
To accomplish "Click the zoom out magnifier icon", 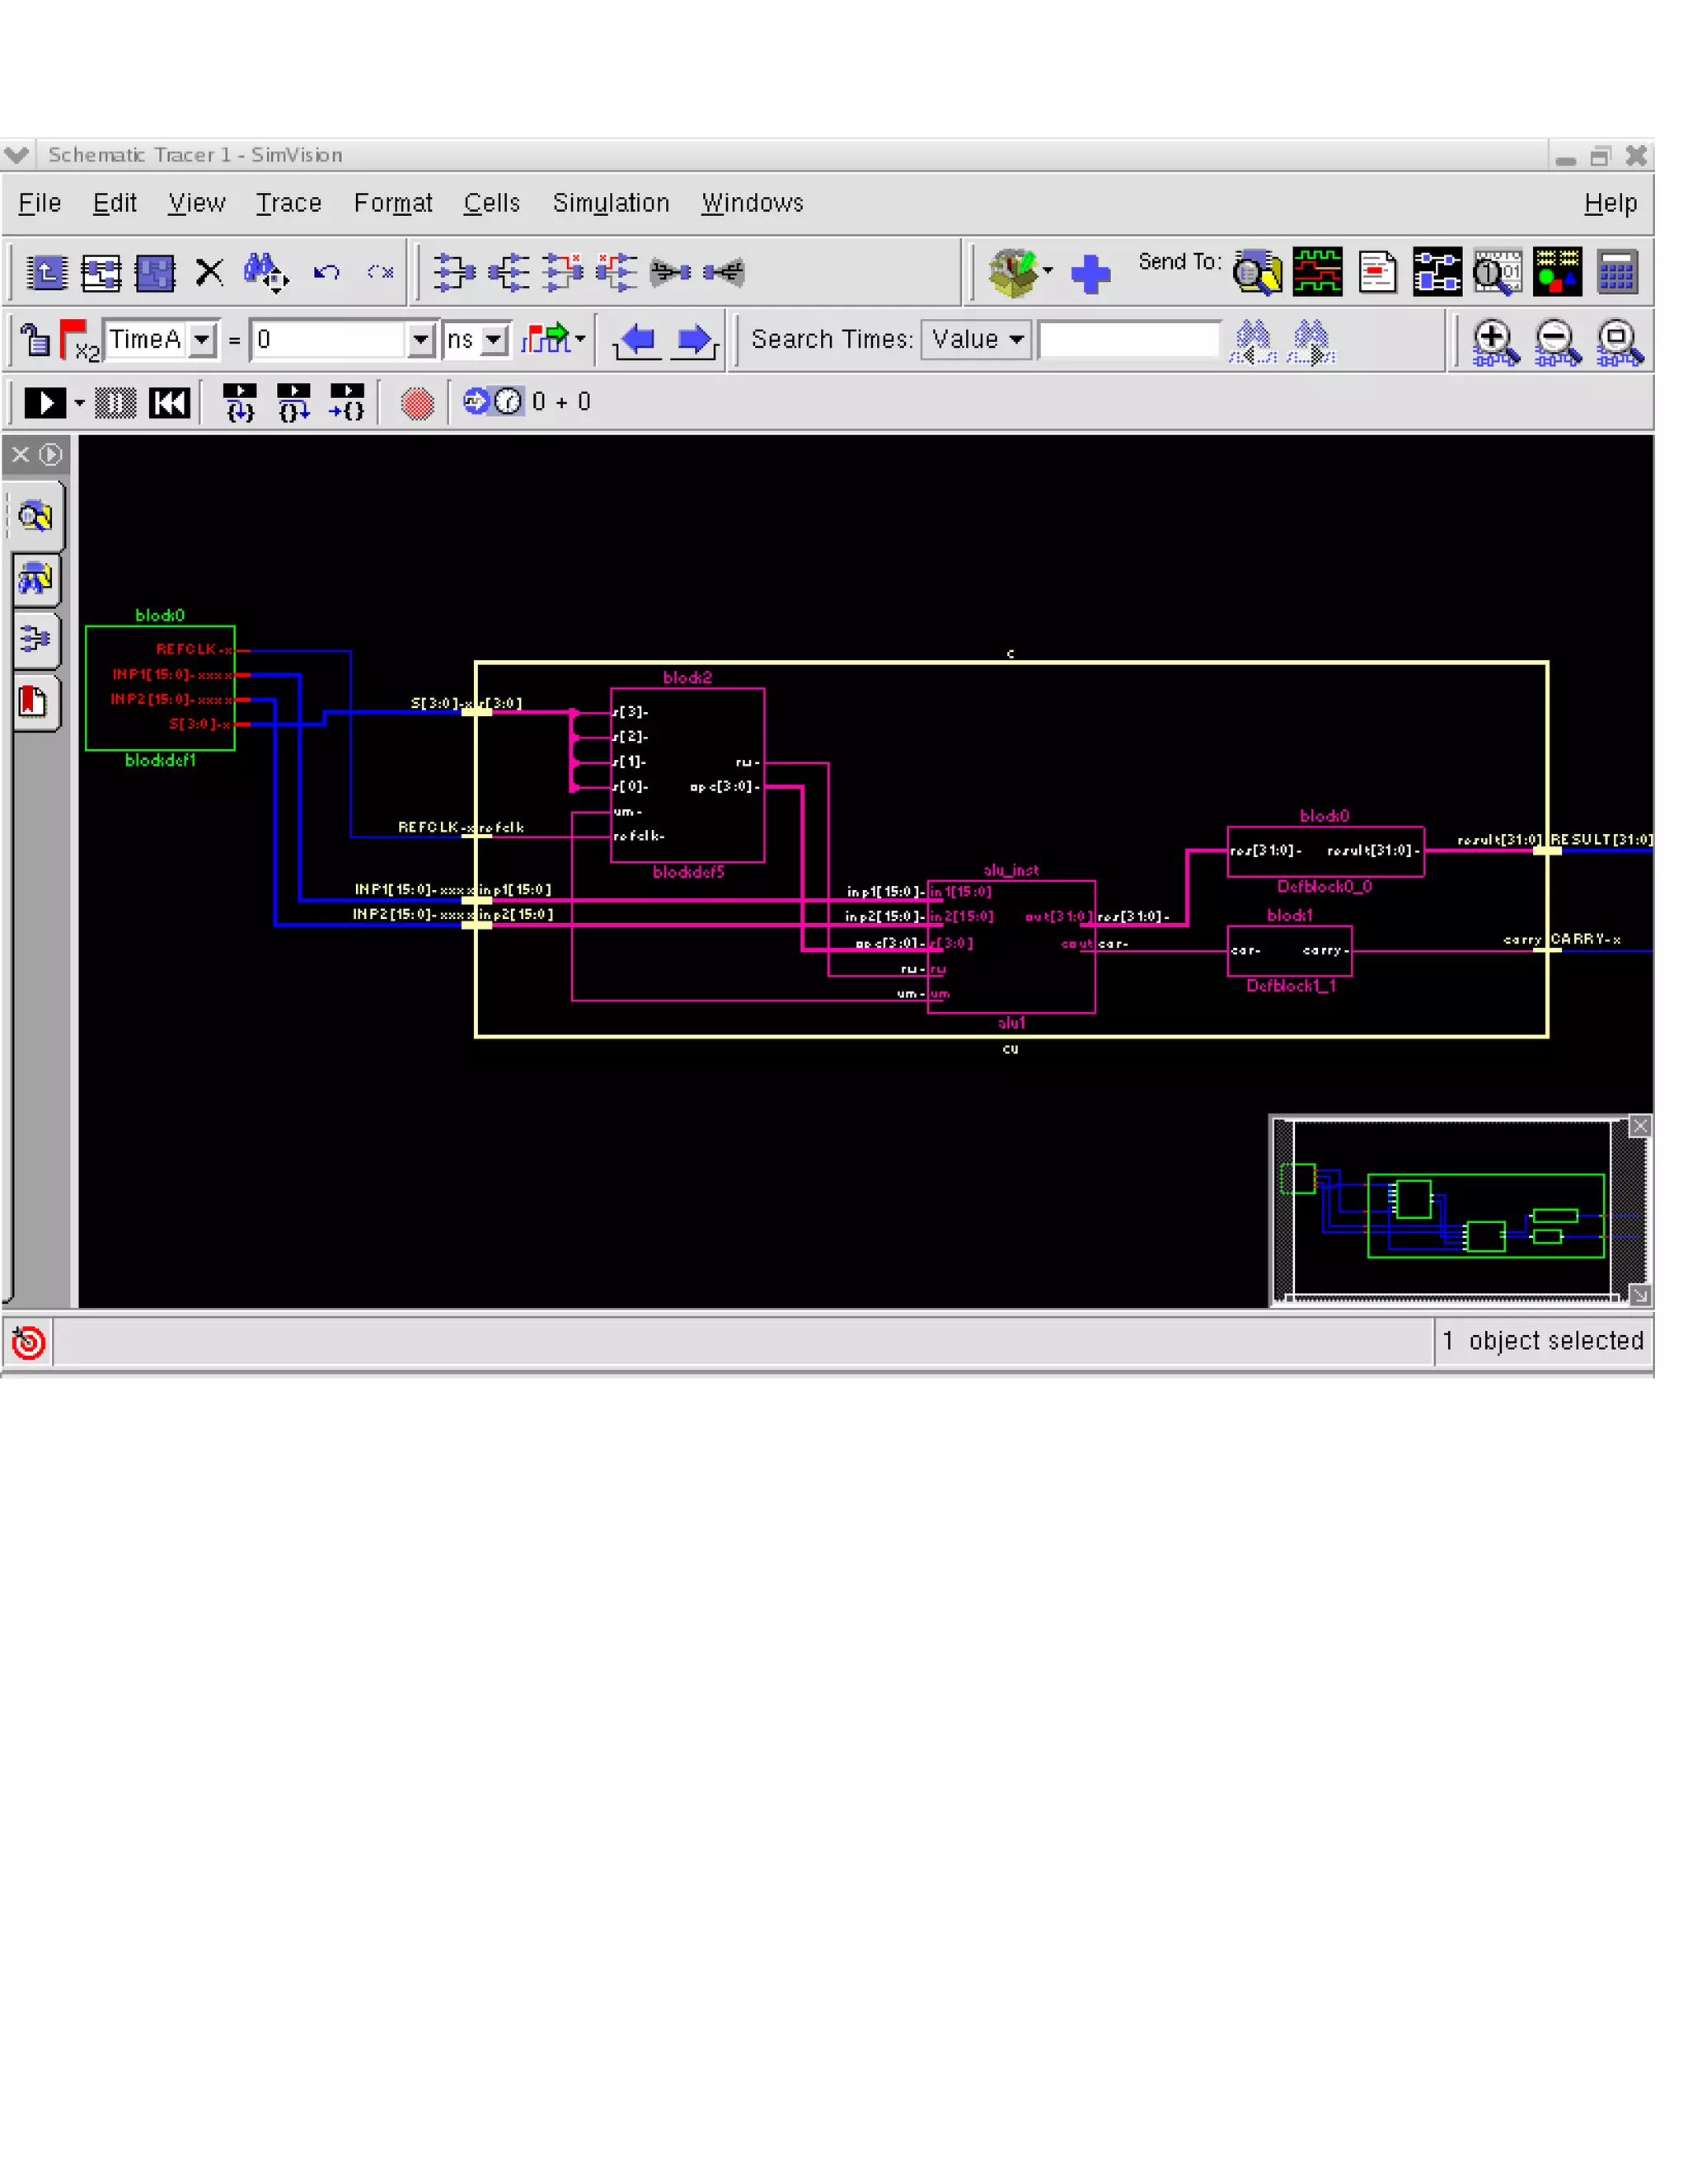I will 1558,343.
